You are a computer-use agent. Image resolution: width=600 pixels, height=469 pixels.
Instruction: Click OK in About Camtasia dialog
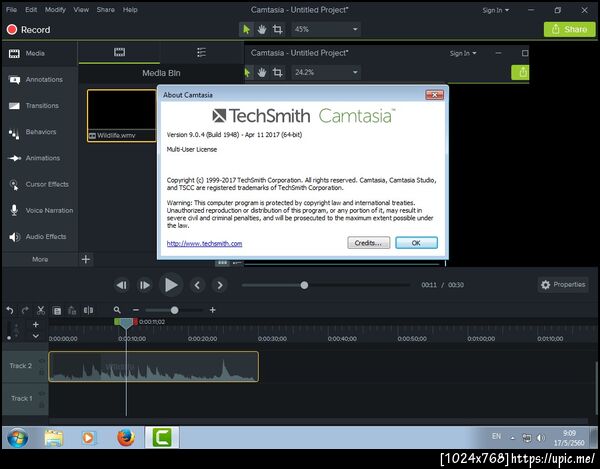coord(416,243)
